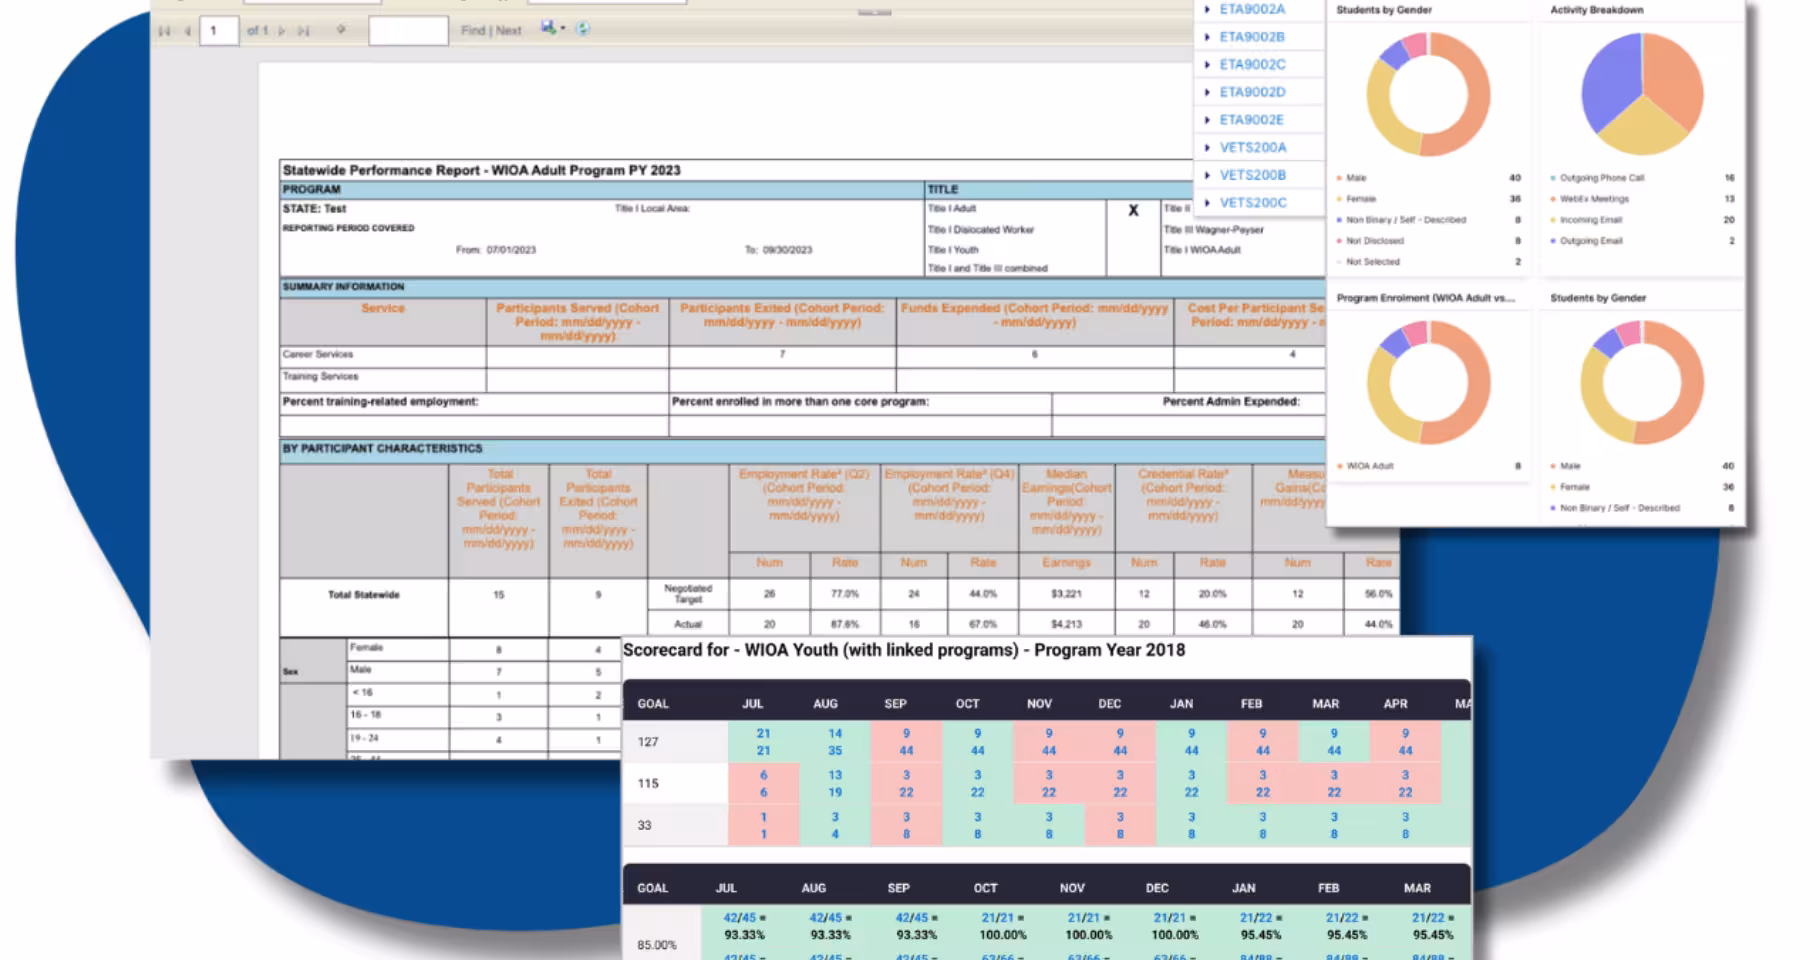Viewport: 1820px width, 960px height.
Task: Click inside the page number input field
Action: [219, 30]
